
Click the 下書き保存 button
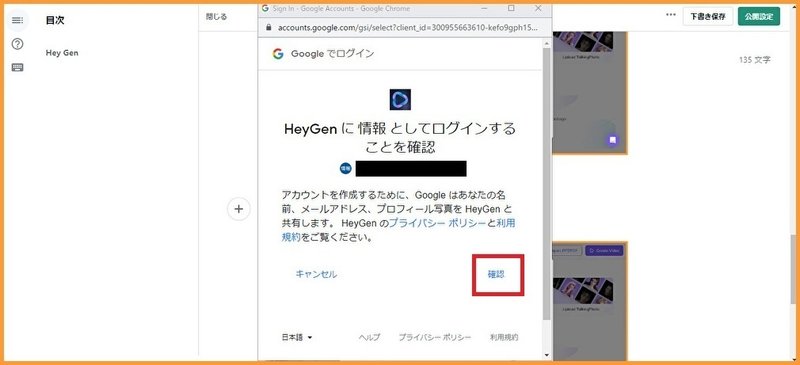(x=708, y=16)
